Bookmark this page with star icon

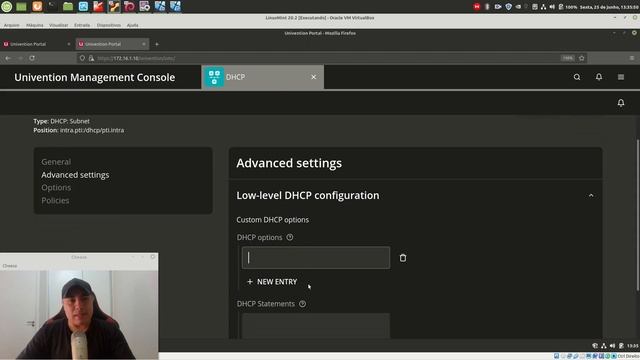tap(582, 58)
